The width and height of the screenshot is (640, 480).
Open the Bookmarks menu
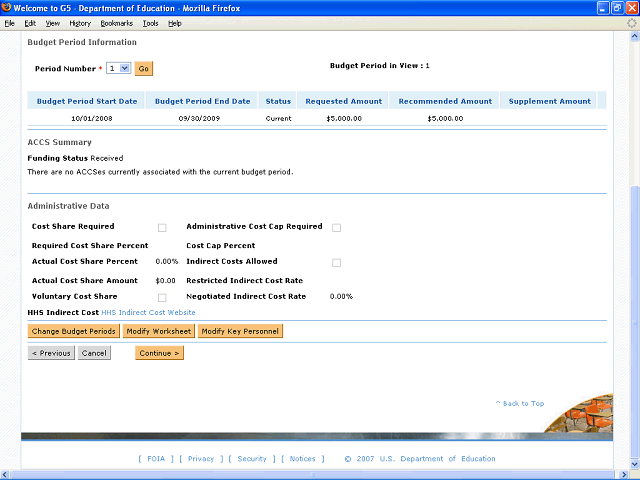click(x=117, y=24)
